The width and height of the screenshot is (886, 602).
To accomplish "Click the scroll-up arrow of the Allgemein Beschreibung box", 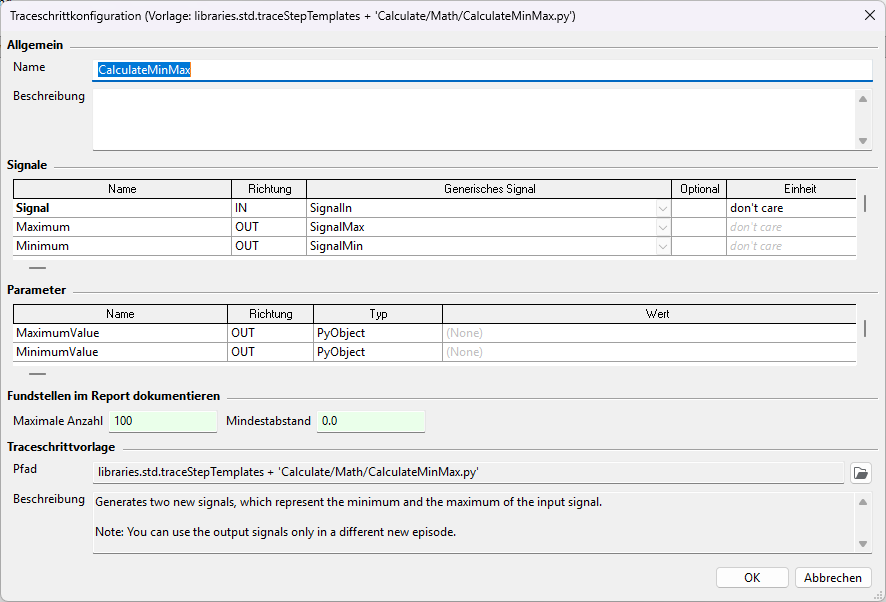I will pyautogui.click(x=863, y=99).
